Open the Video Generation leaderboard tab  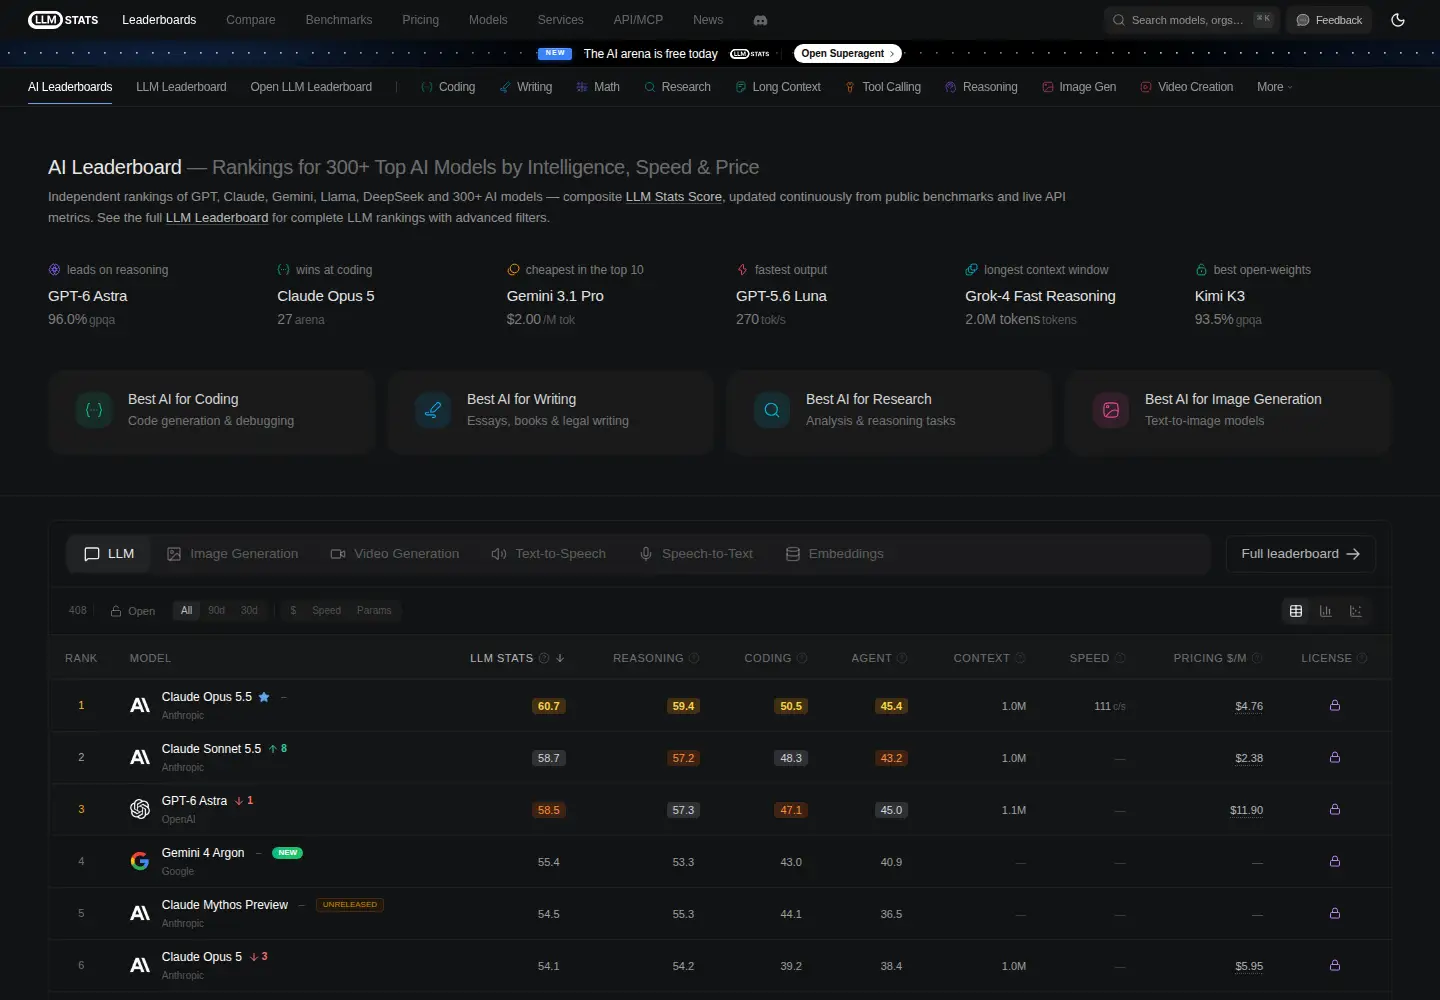(x=395, y=554)
